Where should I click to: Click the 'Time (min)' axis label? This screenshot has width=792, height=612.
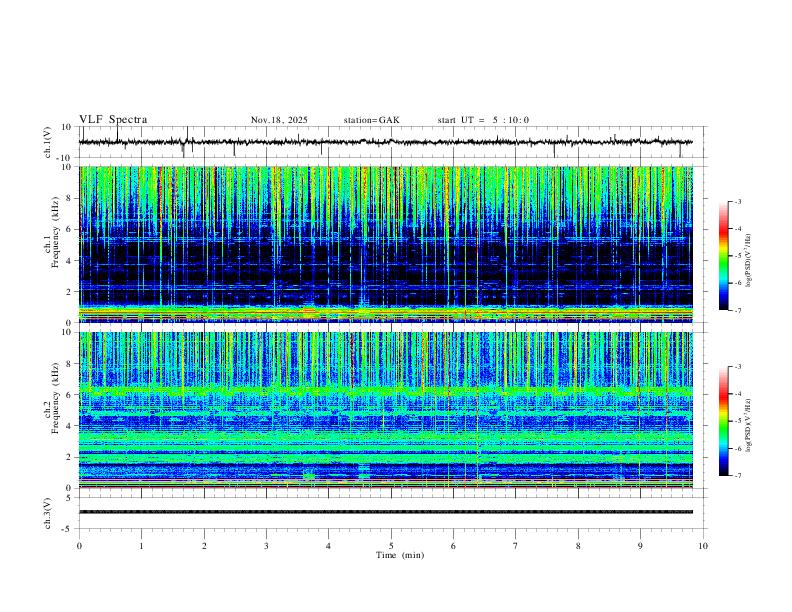point(400,555)
